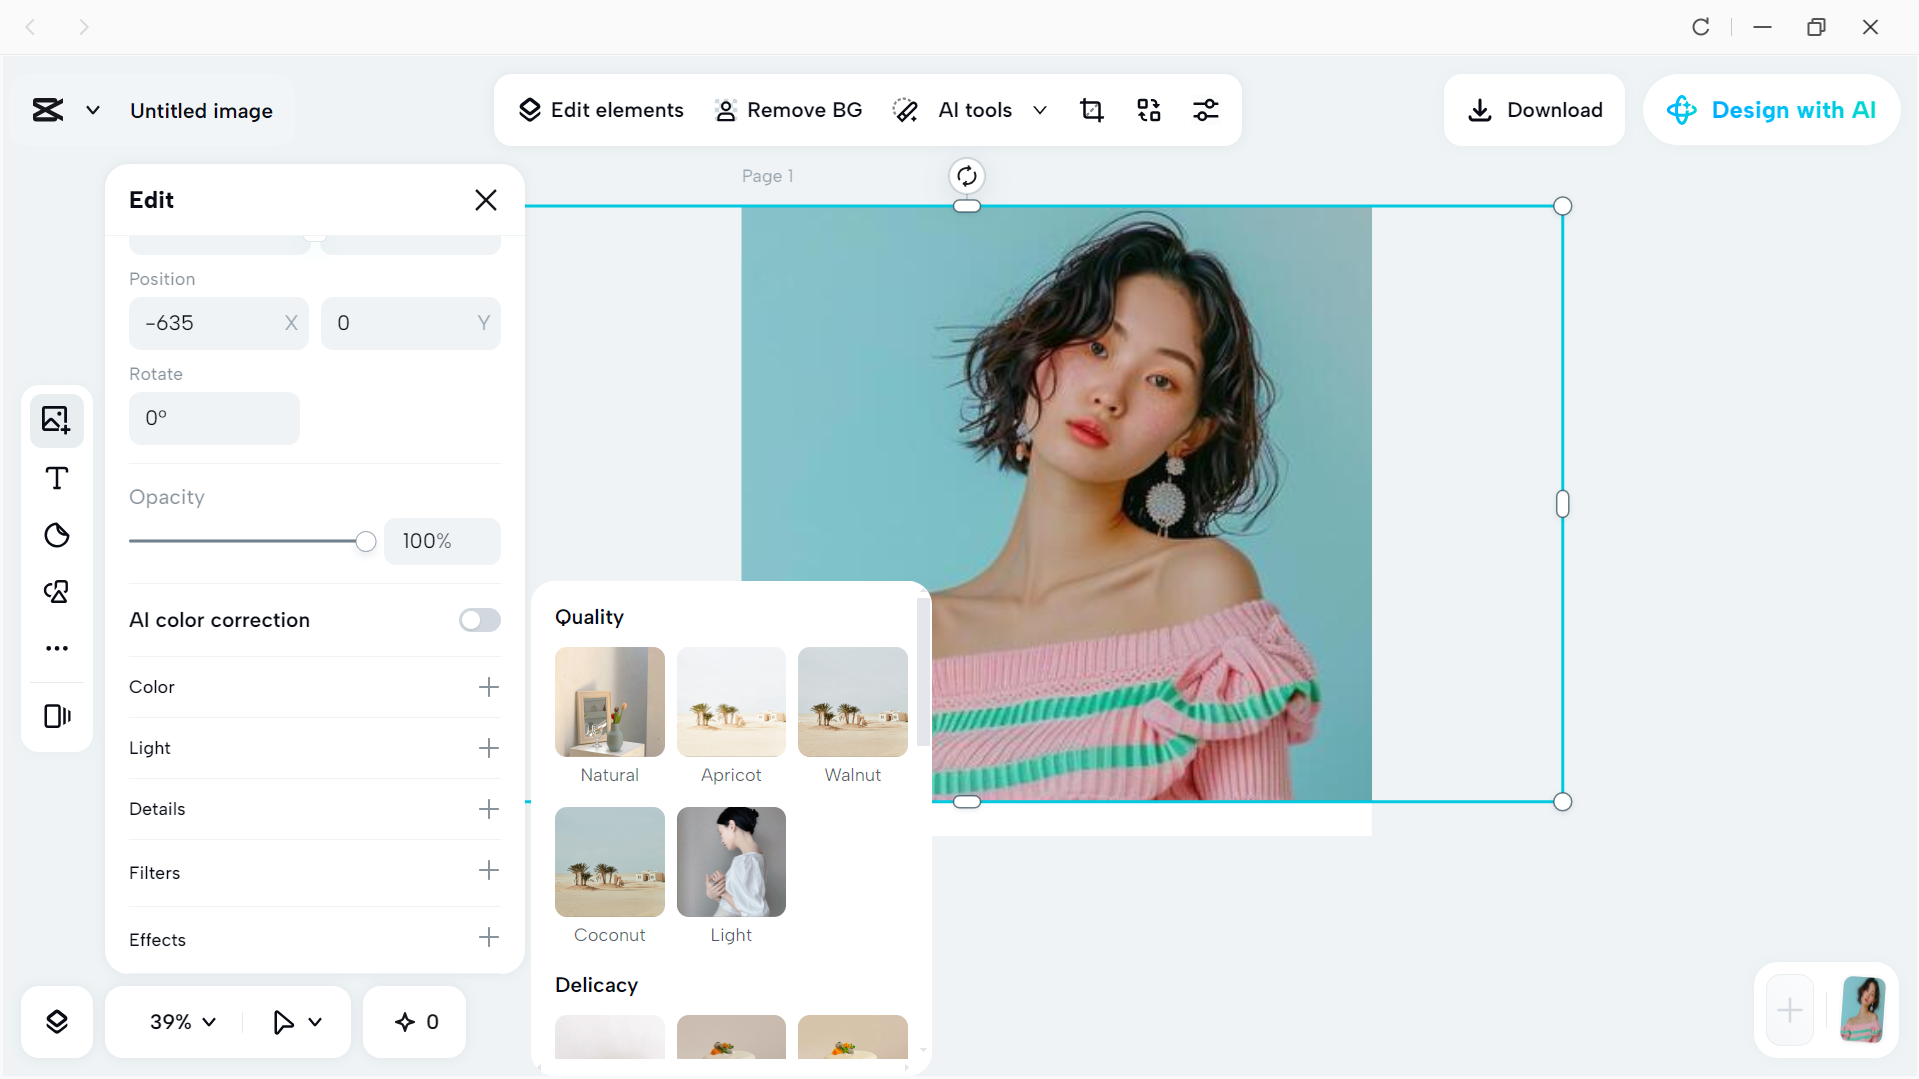Image resolution: width=1919 pixels, height=1079 pixels.
Task: Expand the Filters section in Edit panel
Action: pos(488,871)
